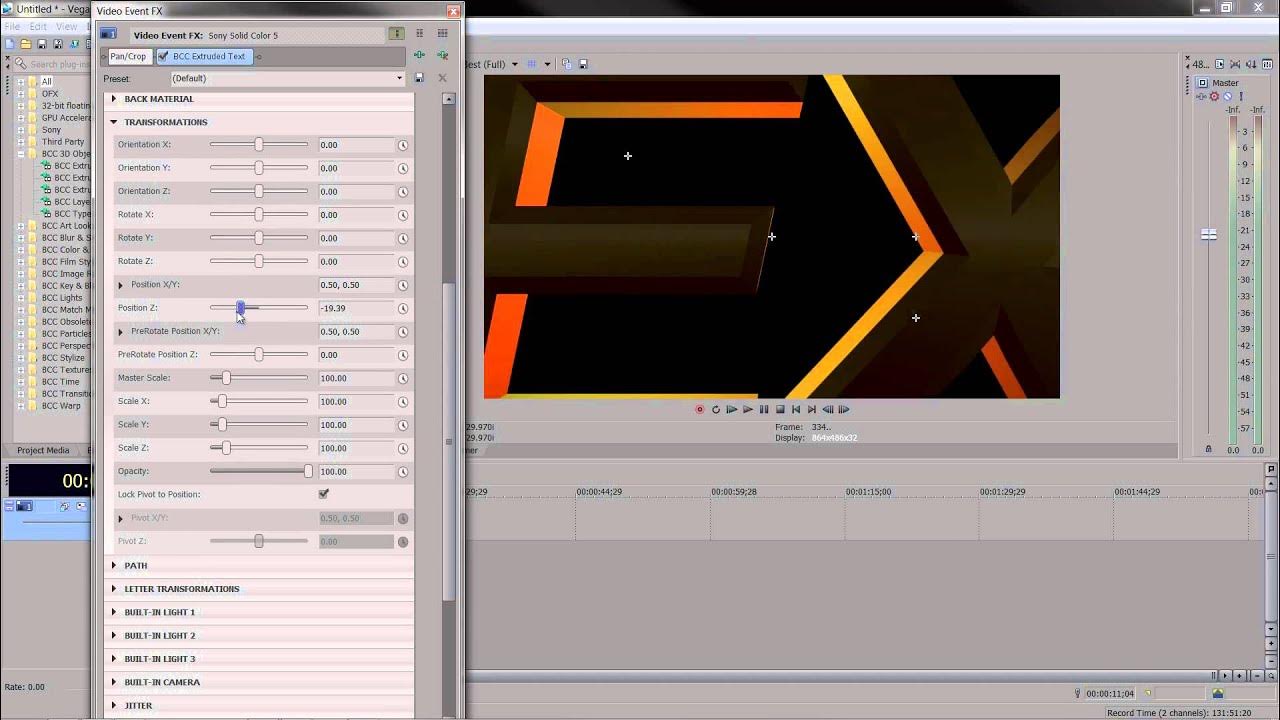
Task: Select the Pan/Crop chain item
Action: click(128, 56)
